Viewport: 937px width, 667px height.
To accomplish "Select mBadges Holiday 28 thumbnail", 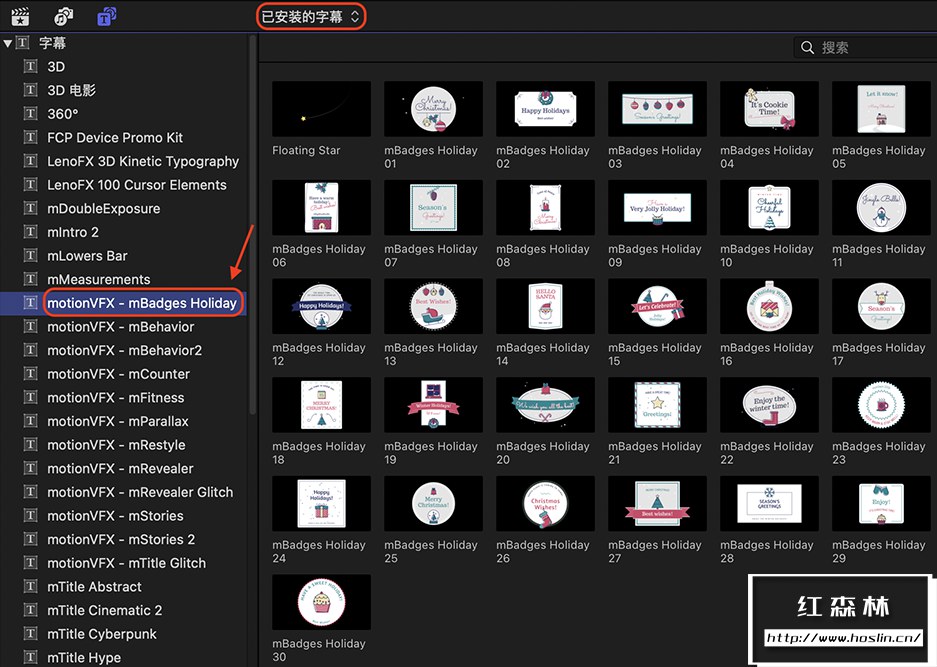I will click(x=770, y=504).
